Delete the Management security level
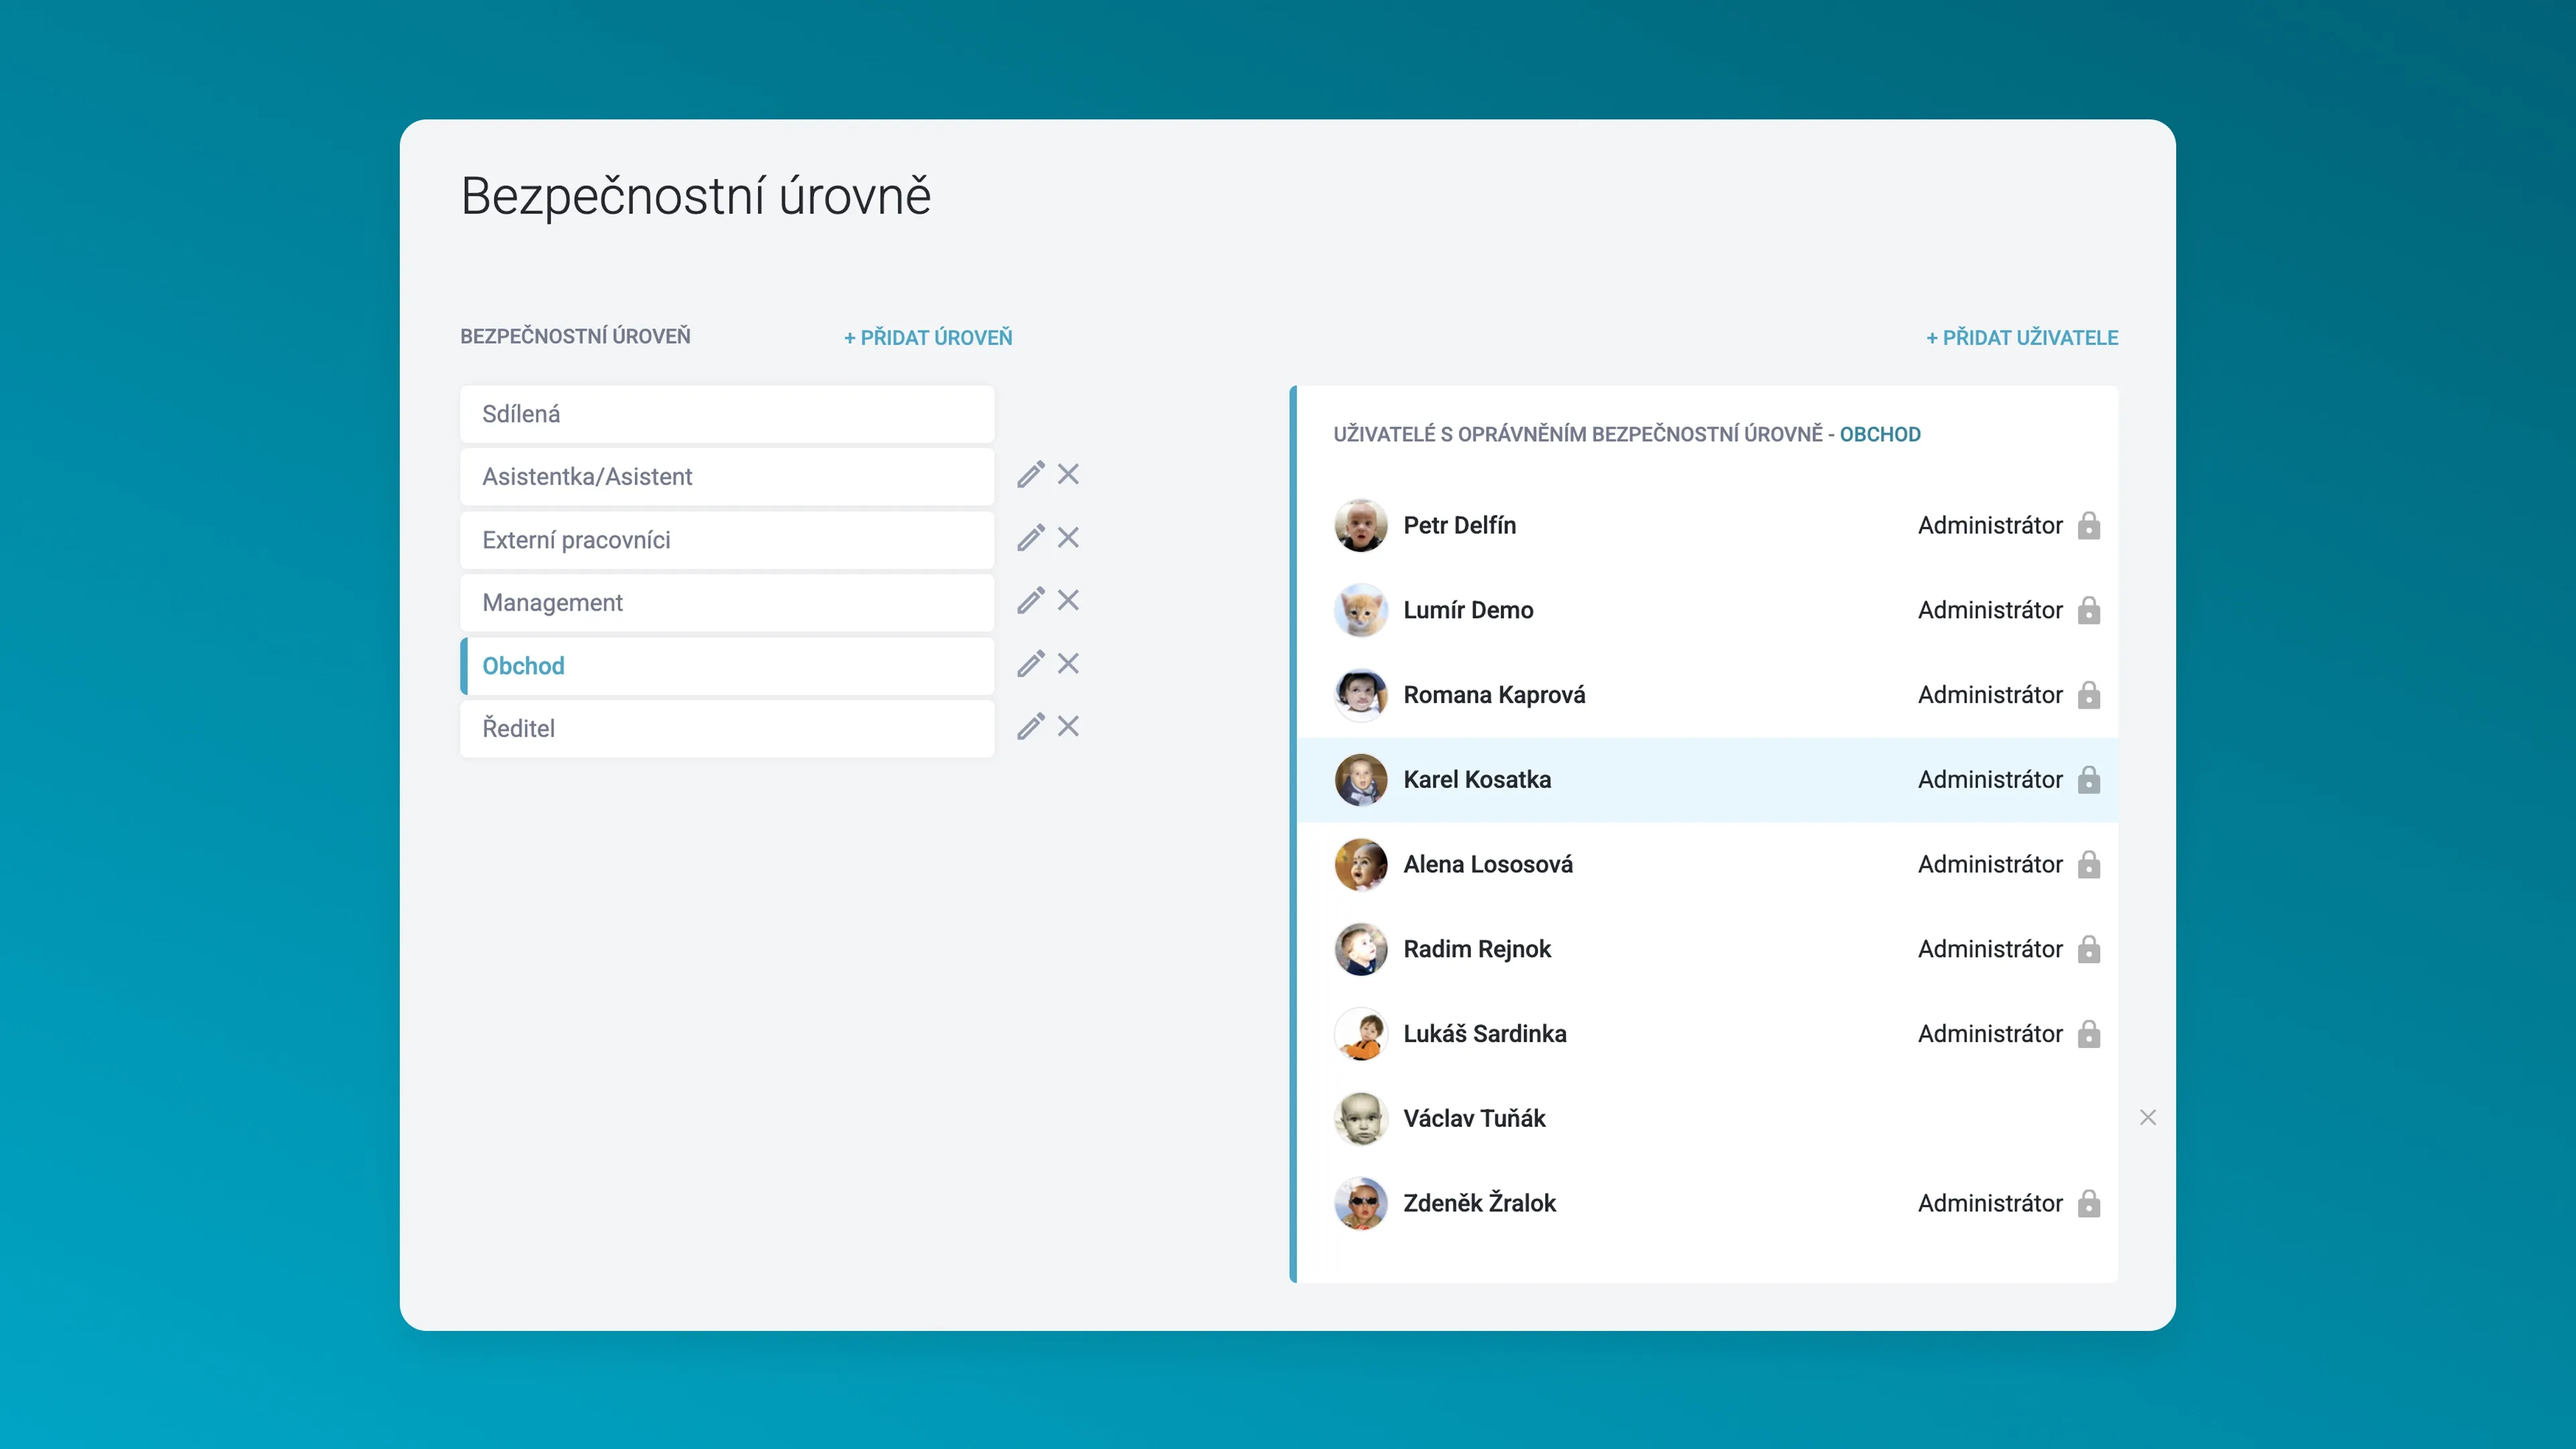Screen dimensions: 2576x1449 coord(1068,600)
